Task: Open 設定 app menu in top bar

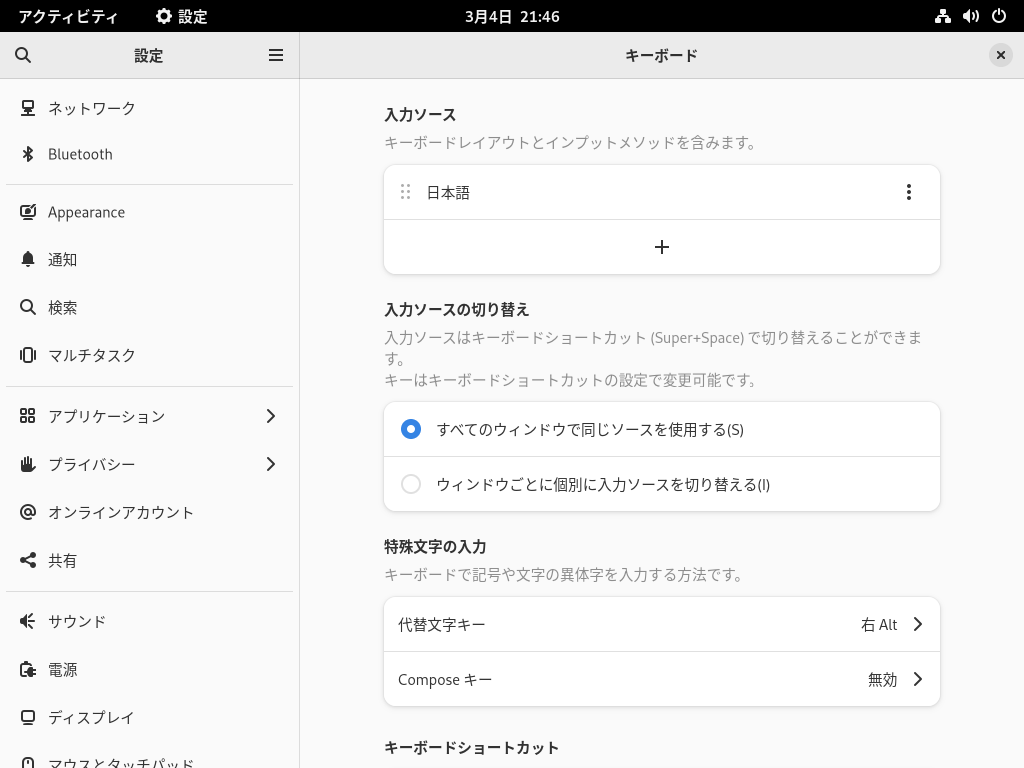Action: (x=182, y=16)
